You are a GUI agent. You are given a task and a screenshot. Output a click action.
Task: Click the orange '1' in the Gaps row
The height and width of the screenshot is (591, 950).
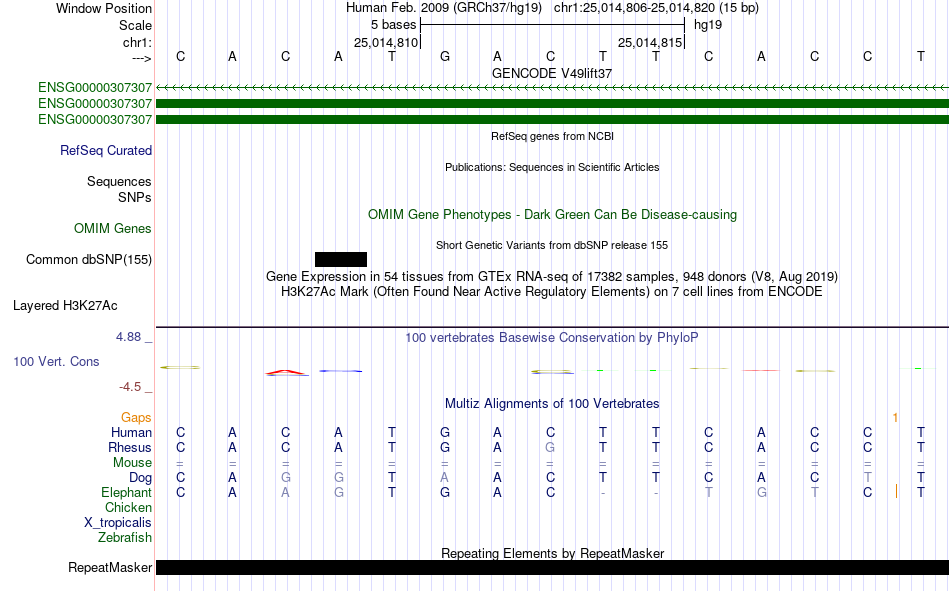895,418
